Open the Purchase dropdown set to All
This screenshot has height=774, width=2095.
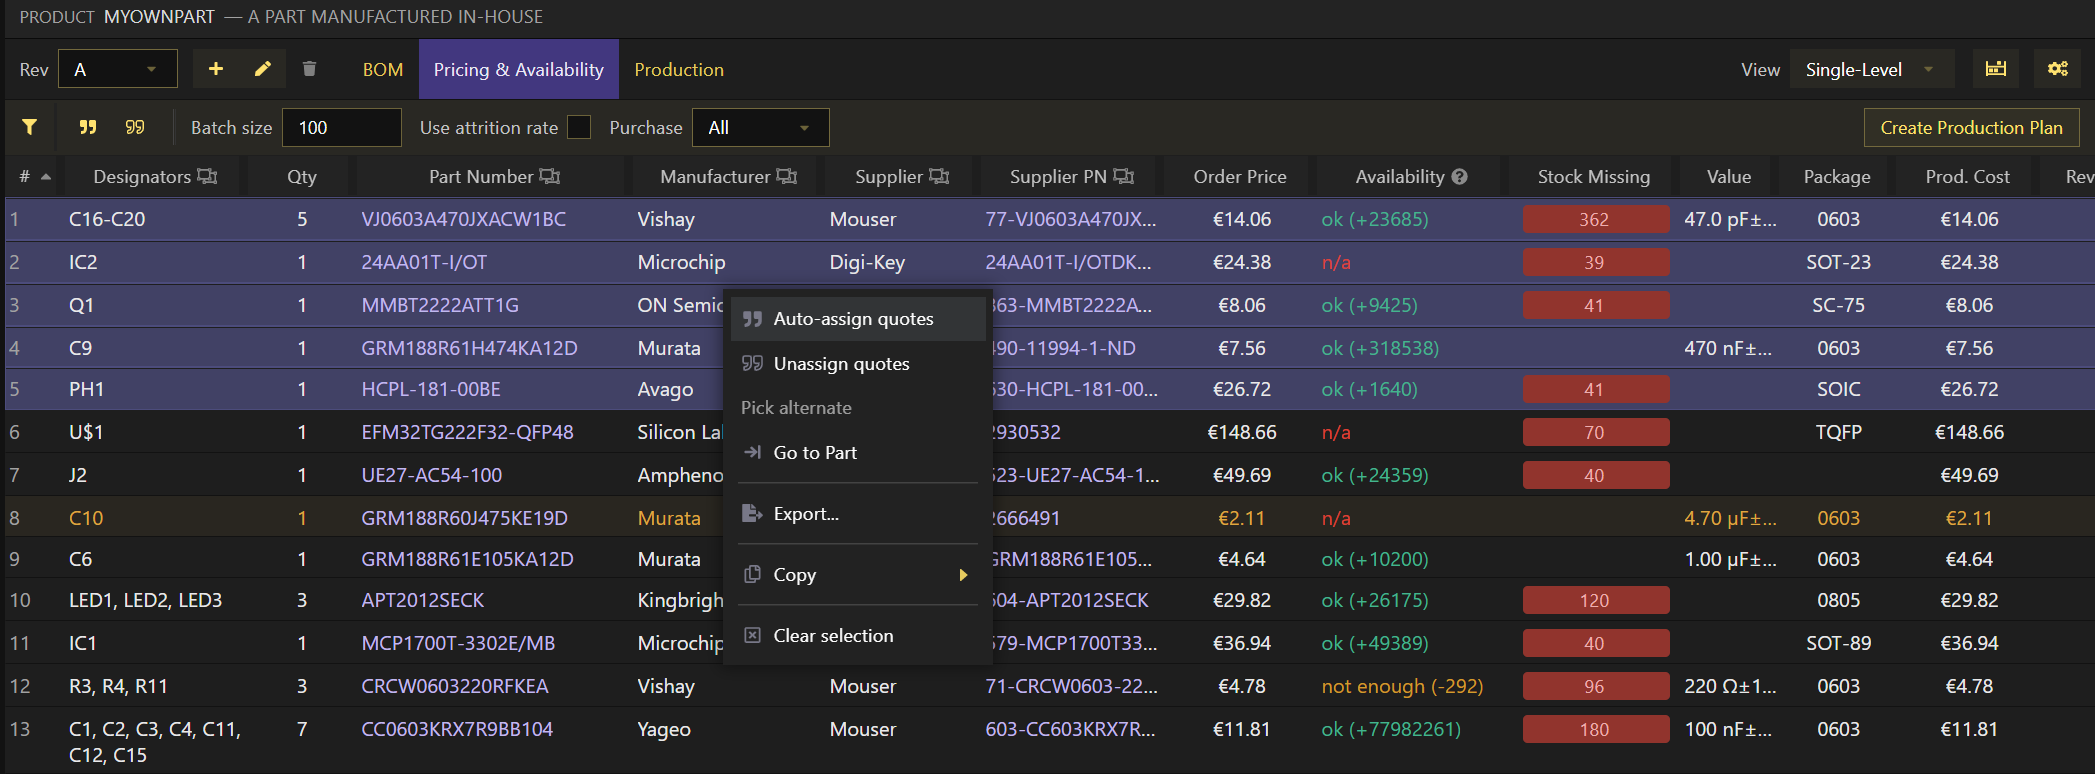point(760,127)
